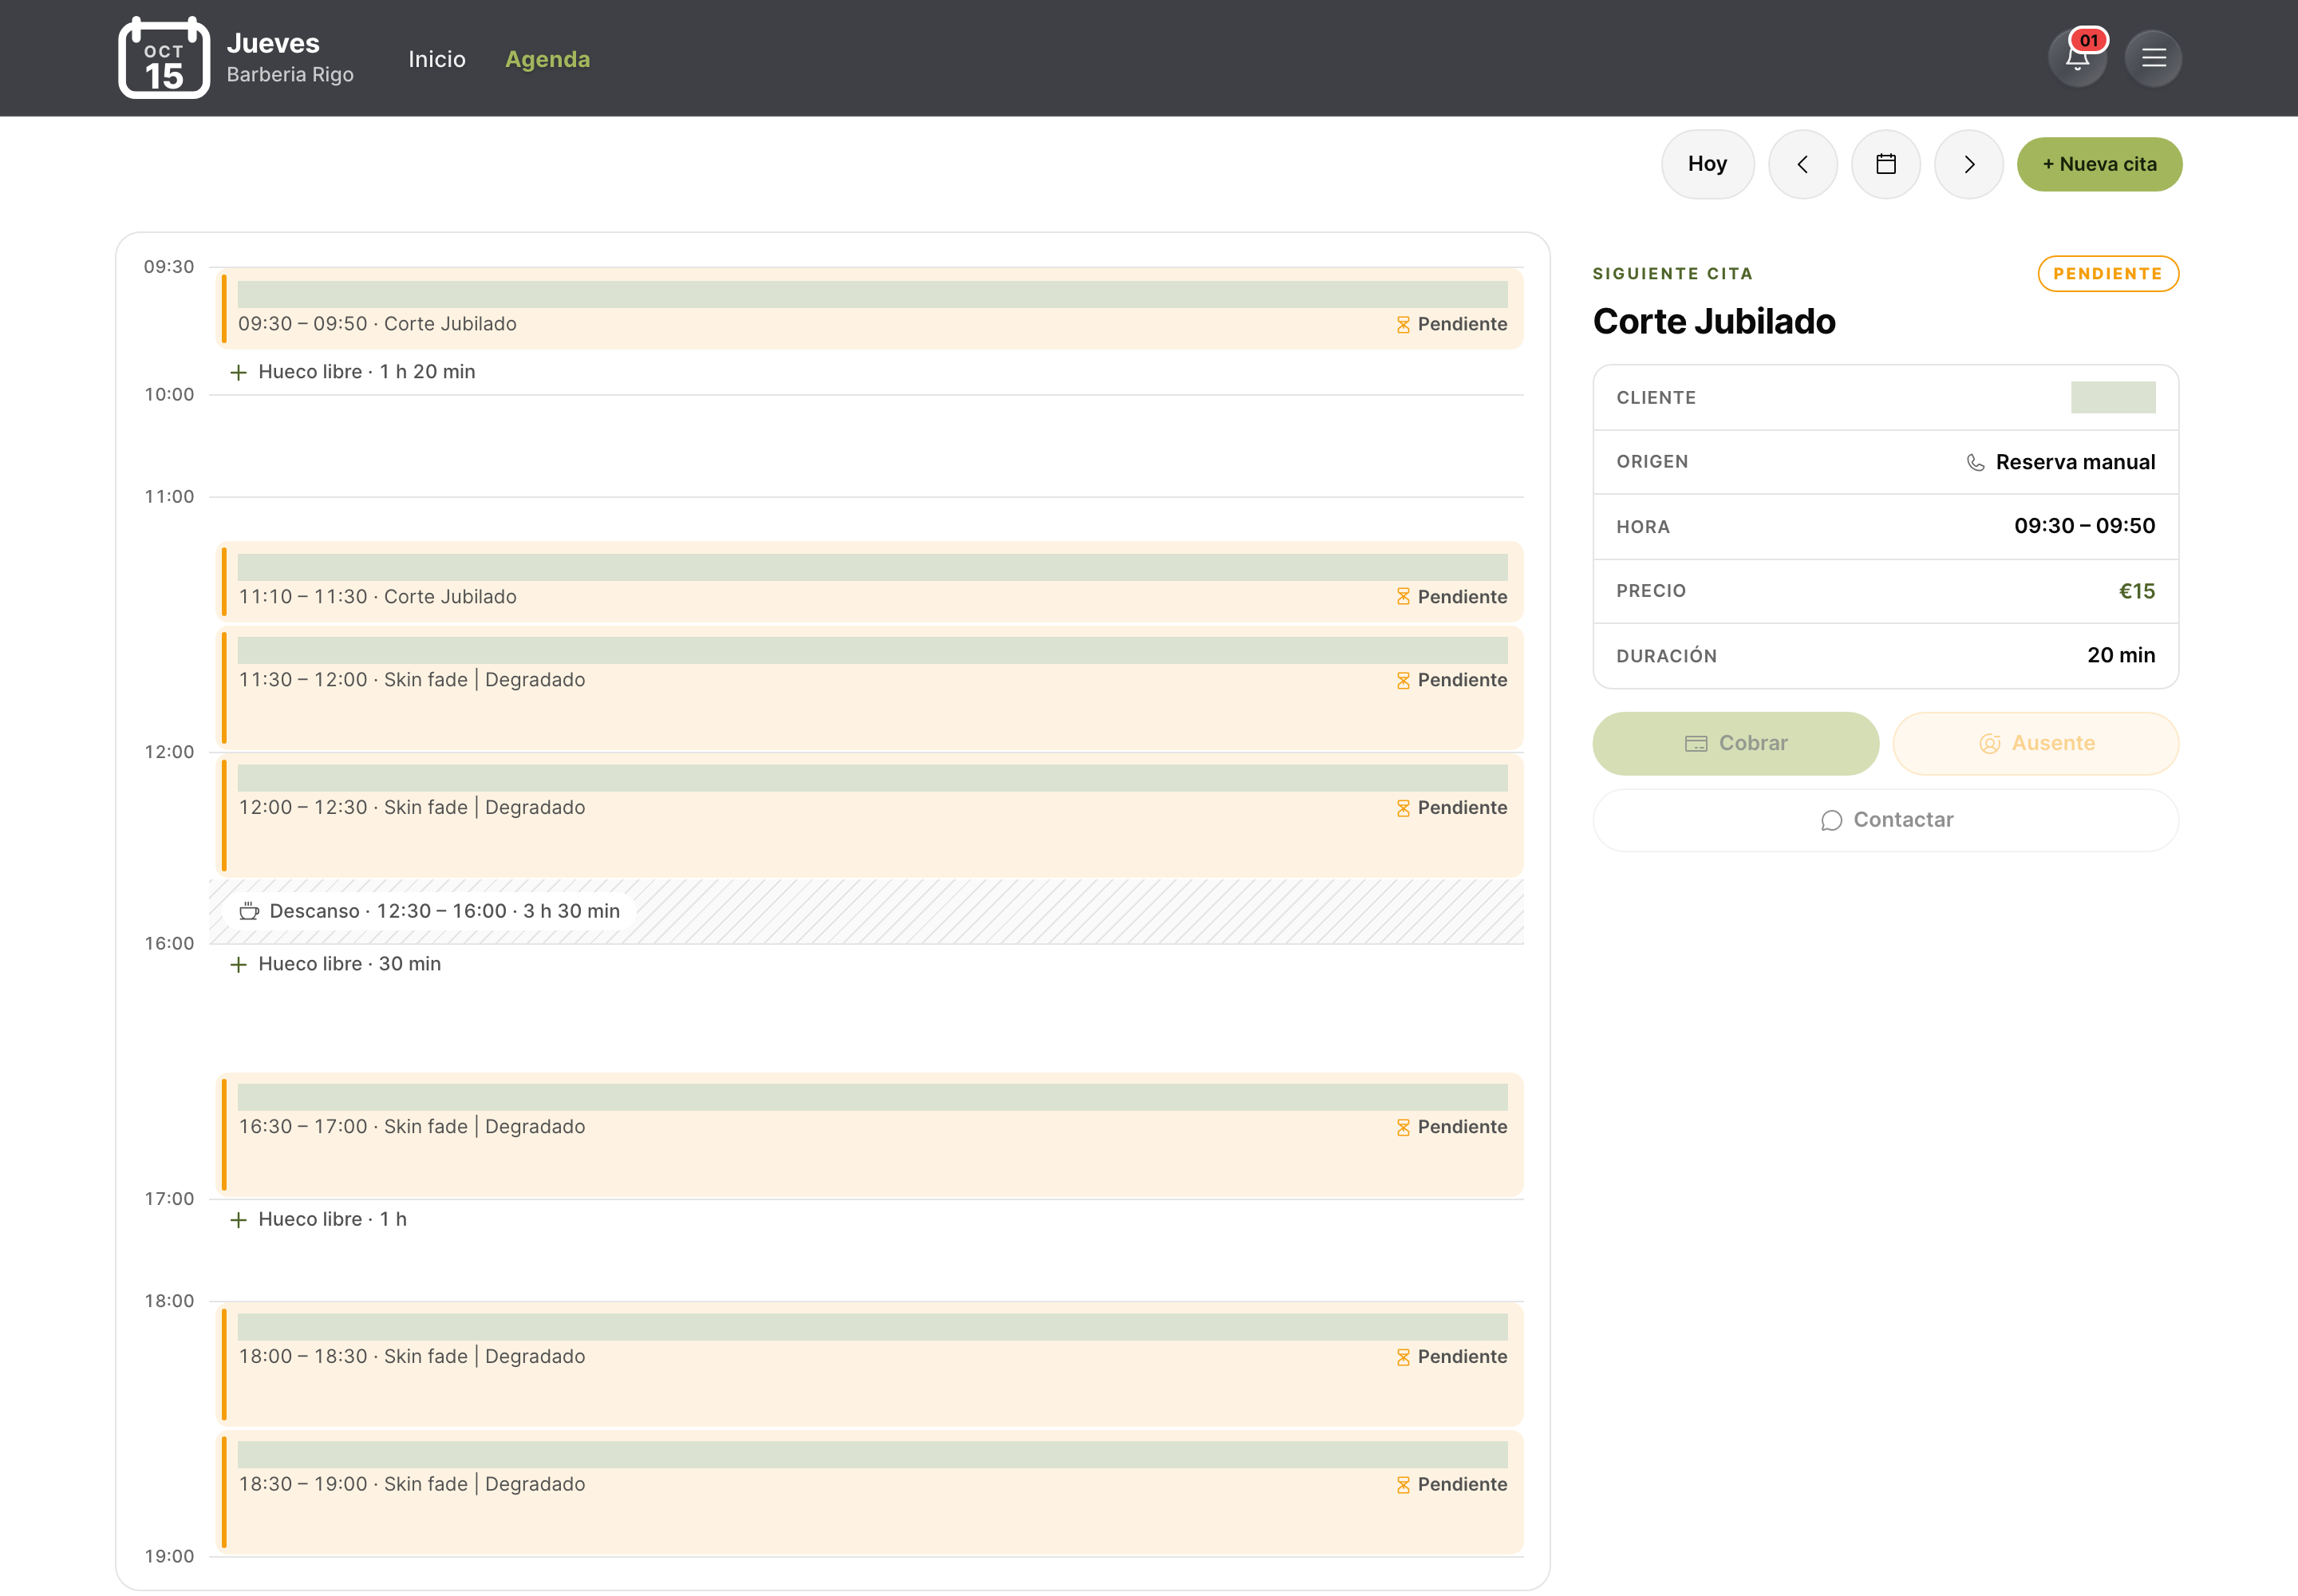Click the Hueco libre · 1 h 20 min label

pos(366,372)
